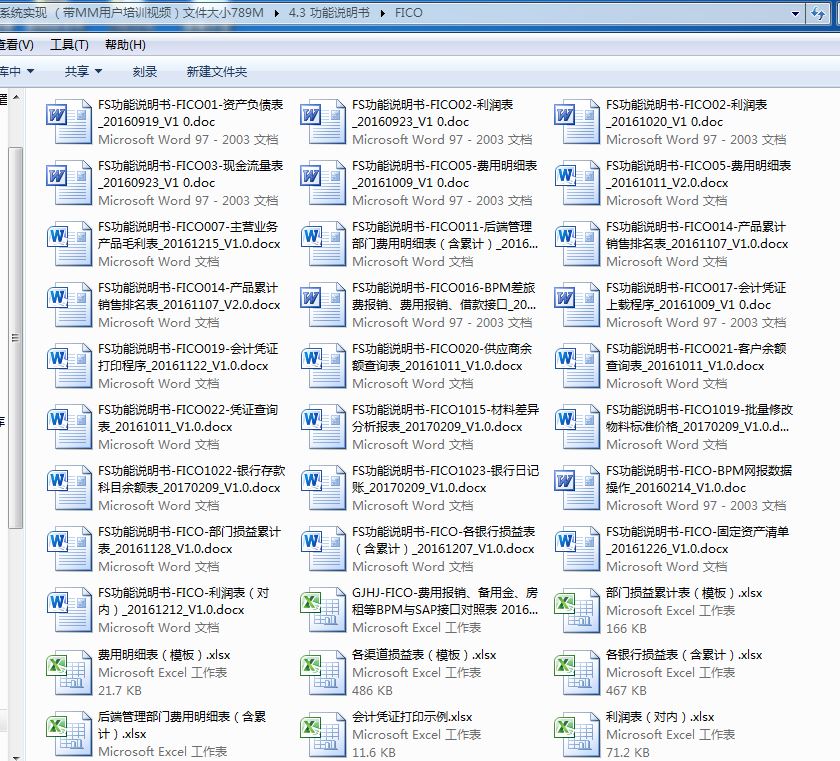Expand the 共享 dropdown in toolbar
Viewport: 840px width, 761px height.
[x=83, y=71]
